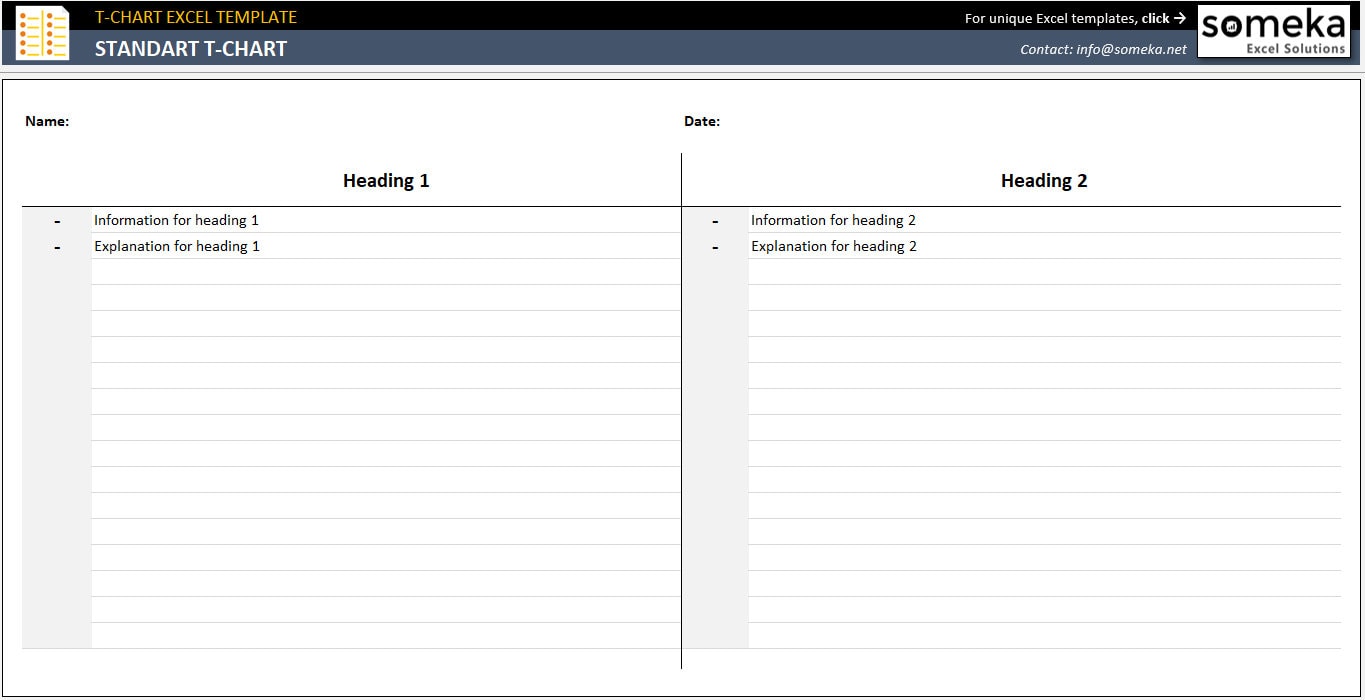Select the dash bullet before 'Information for heading 2'
Image resolution: width=1365 pixels, height=700 pixels.
715,219
